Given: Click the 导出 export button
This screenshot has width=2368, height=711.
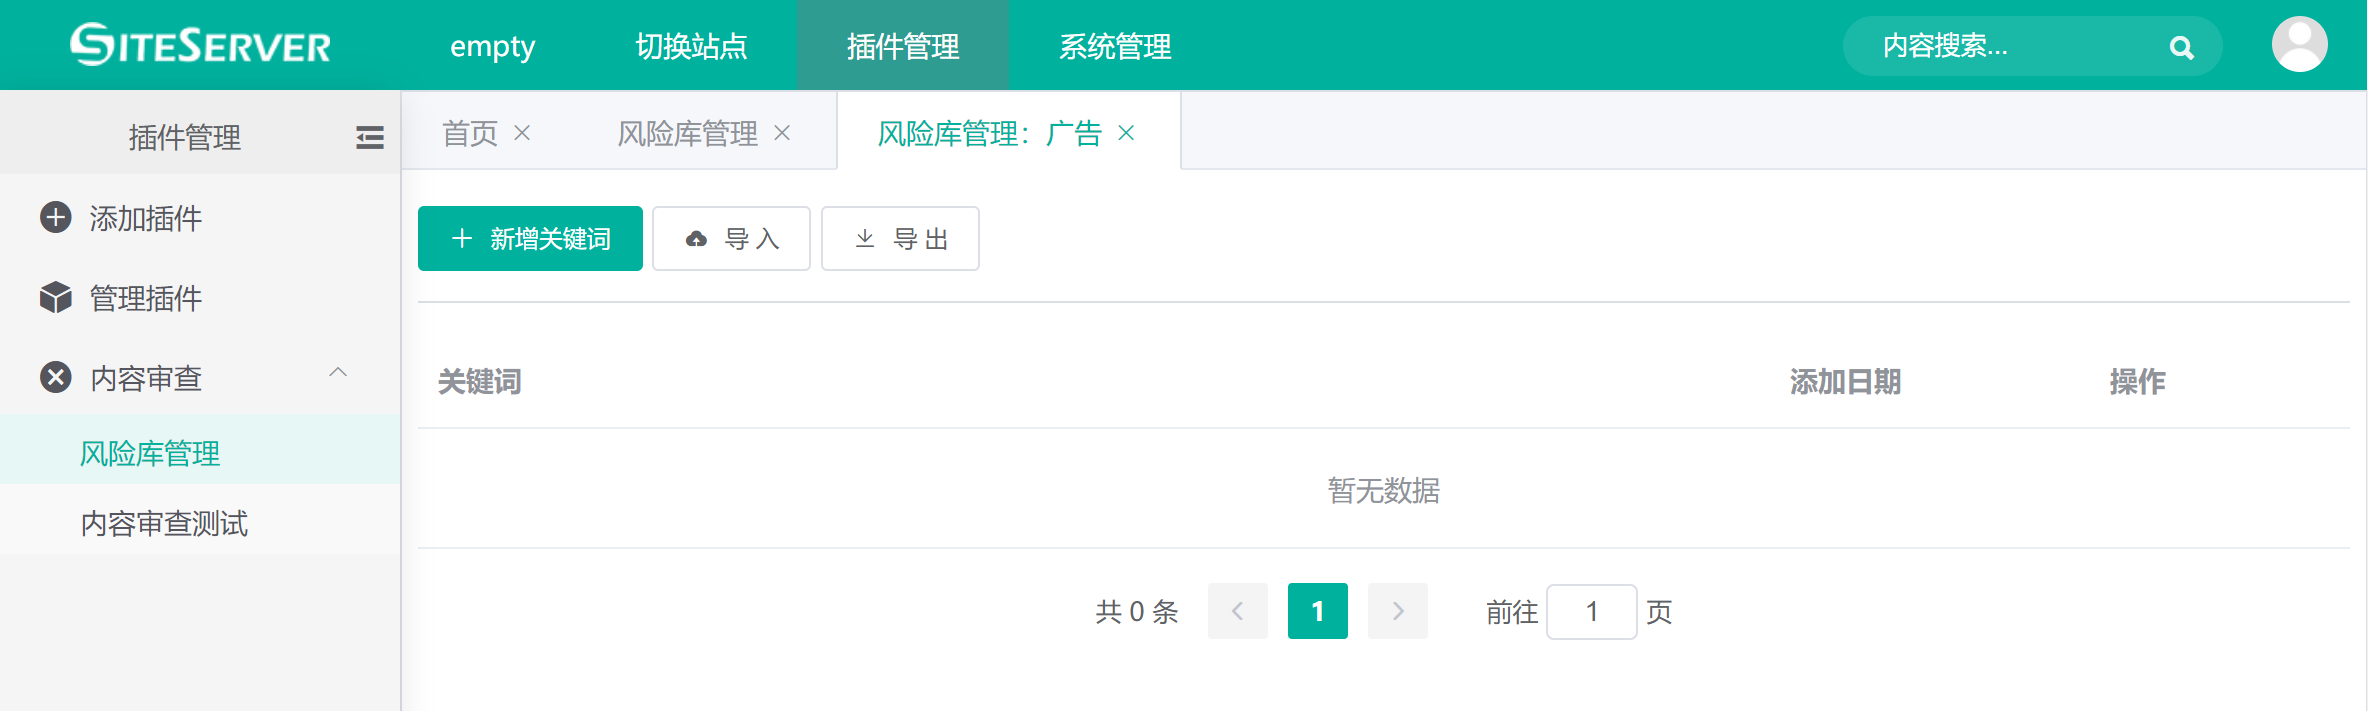Looking at the screenshot, I should tap(900, 238).
